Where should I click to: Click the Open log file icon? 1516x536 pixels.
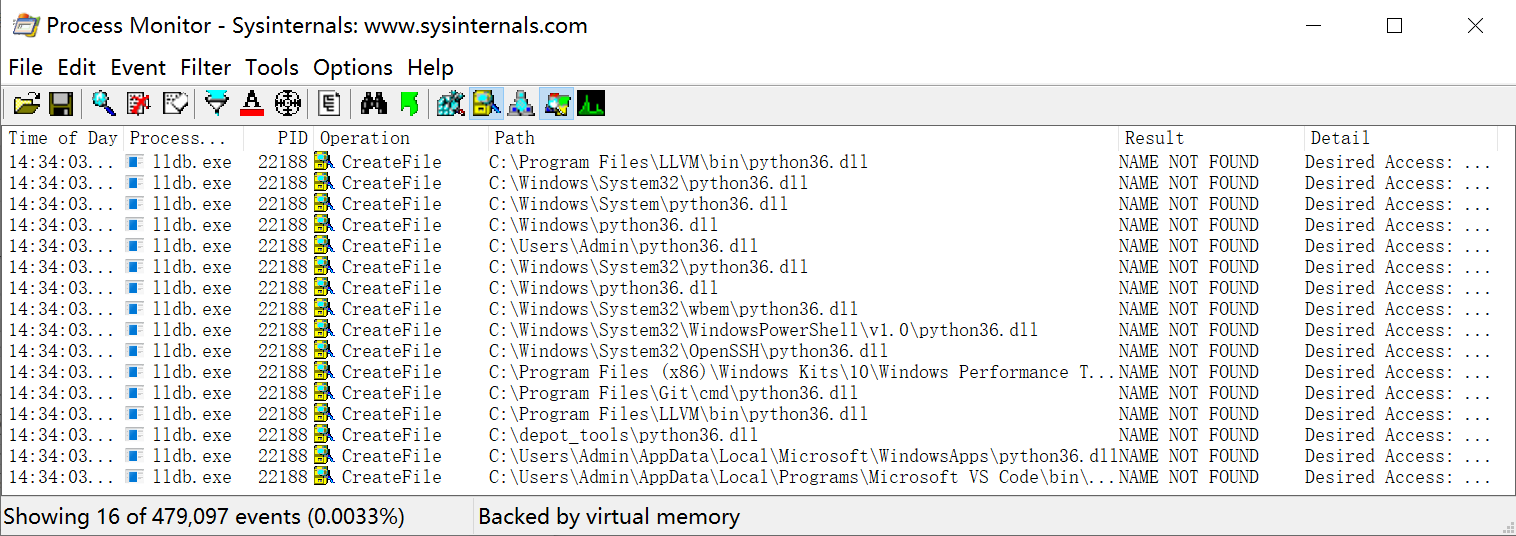27,103
